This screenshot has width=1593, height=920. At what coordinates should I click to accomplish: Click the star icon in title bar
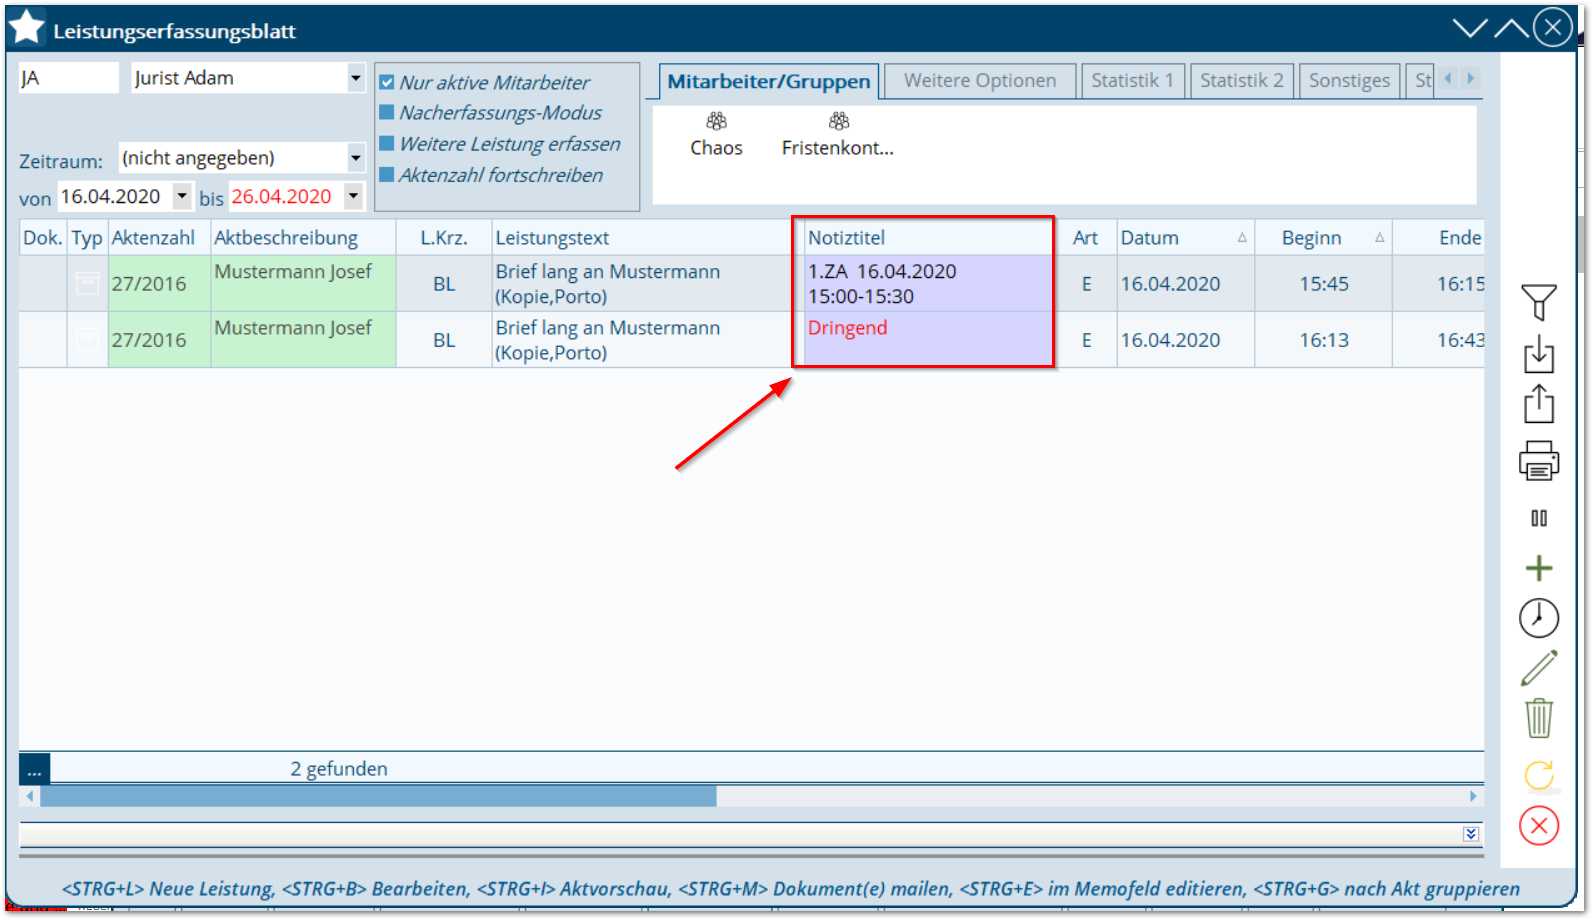(27, 28)
